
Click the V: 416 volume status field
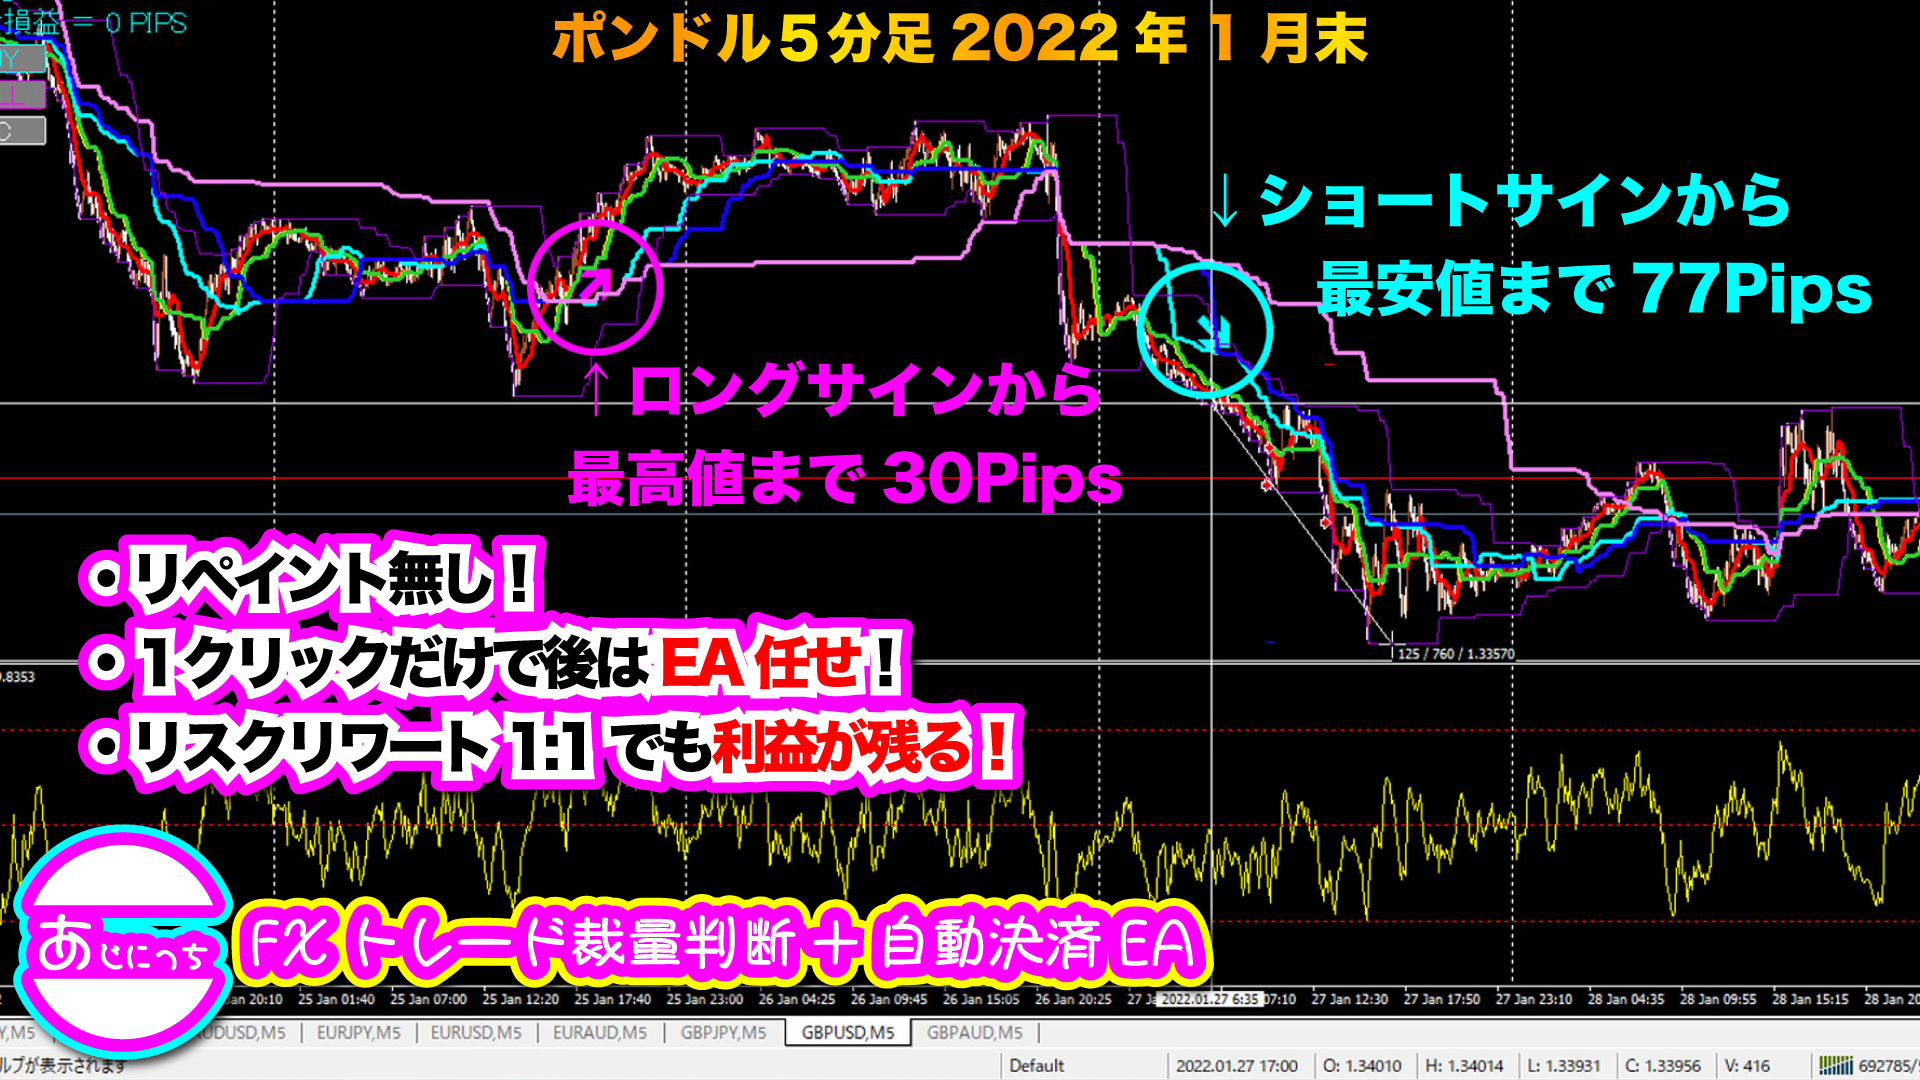pos(1747,1066)
